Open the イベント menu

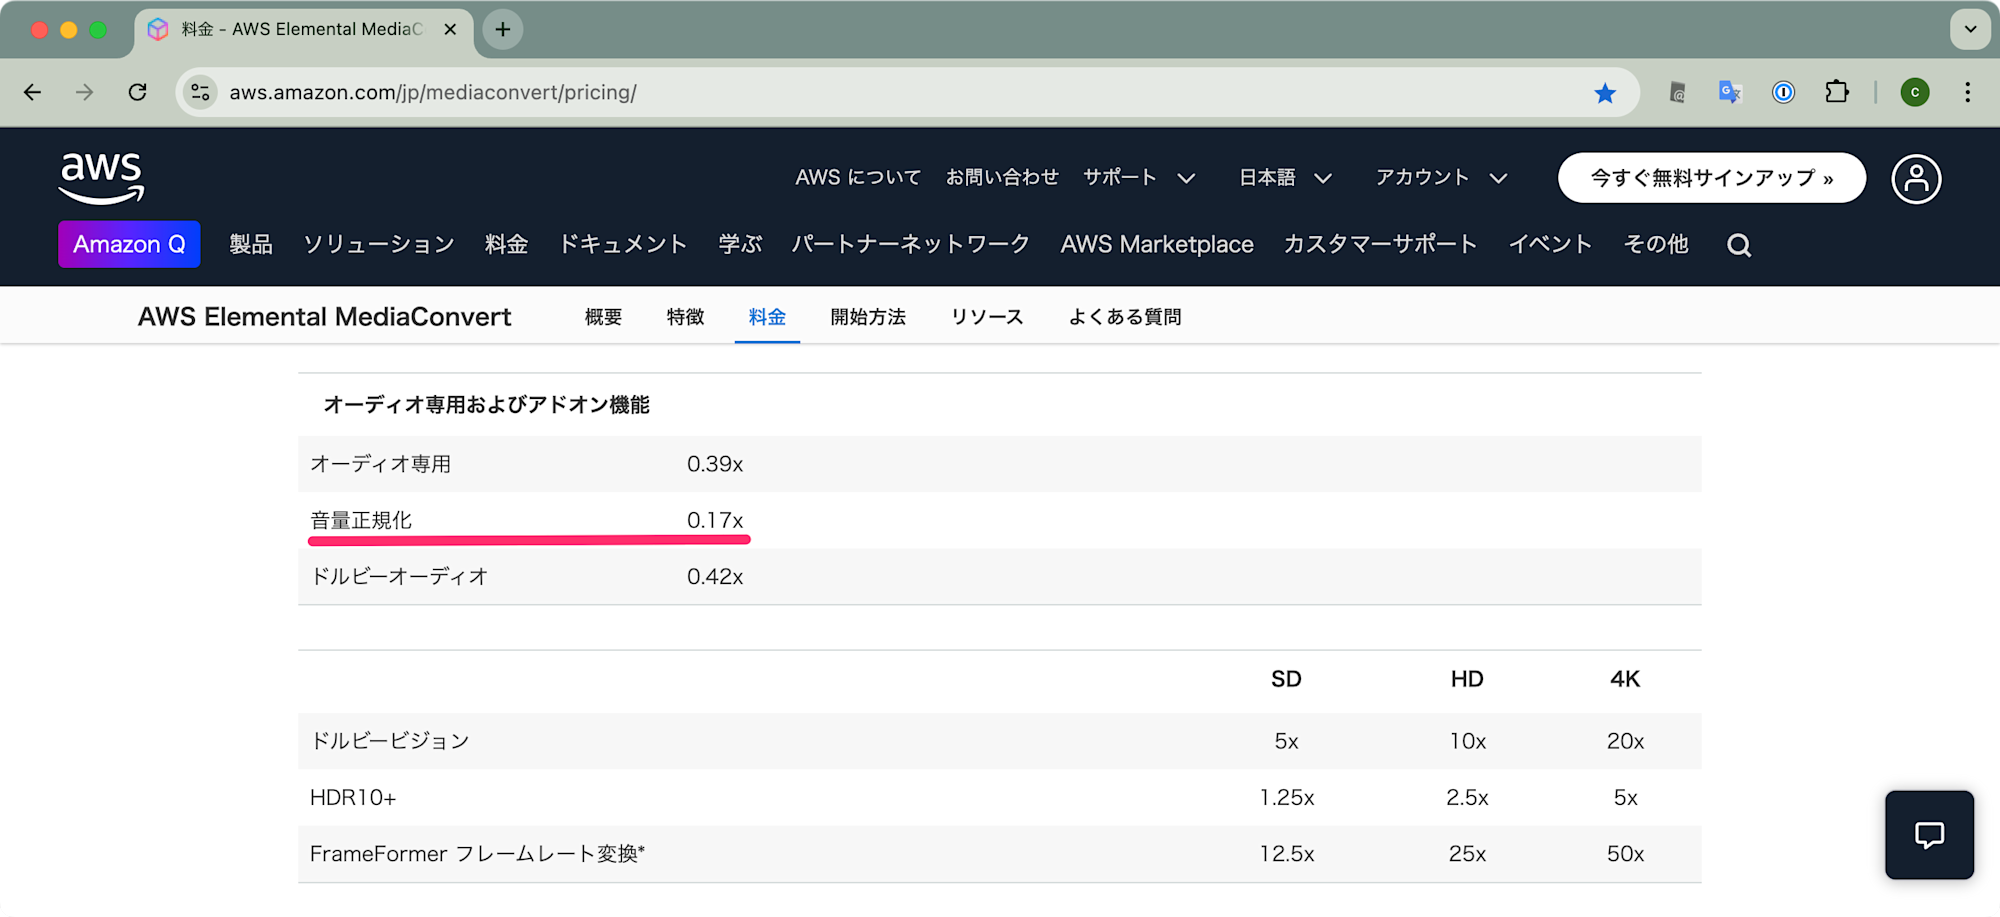(1550, 244)
